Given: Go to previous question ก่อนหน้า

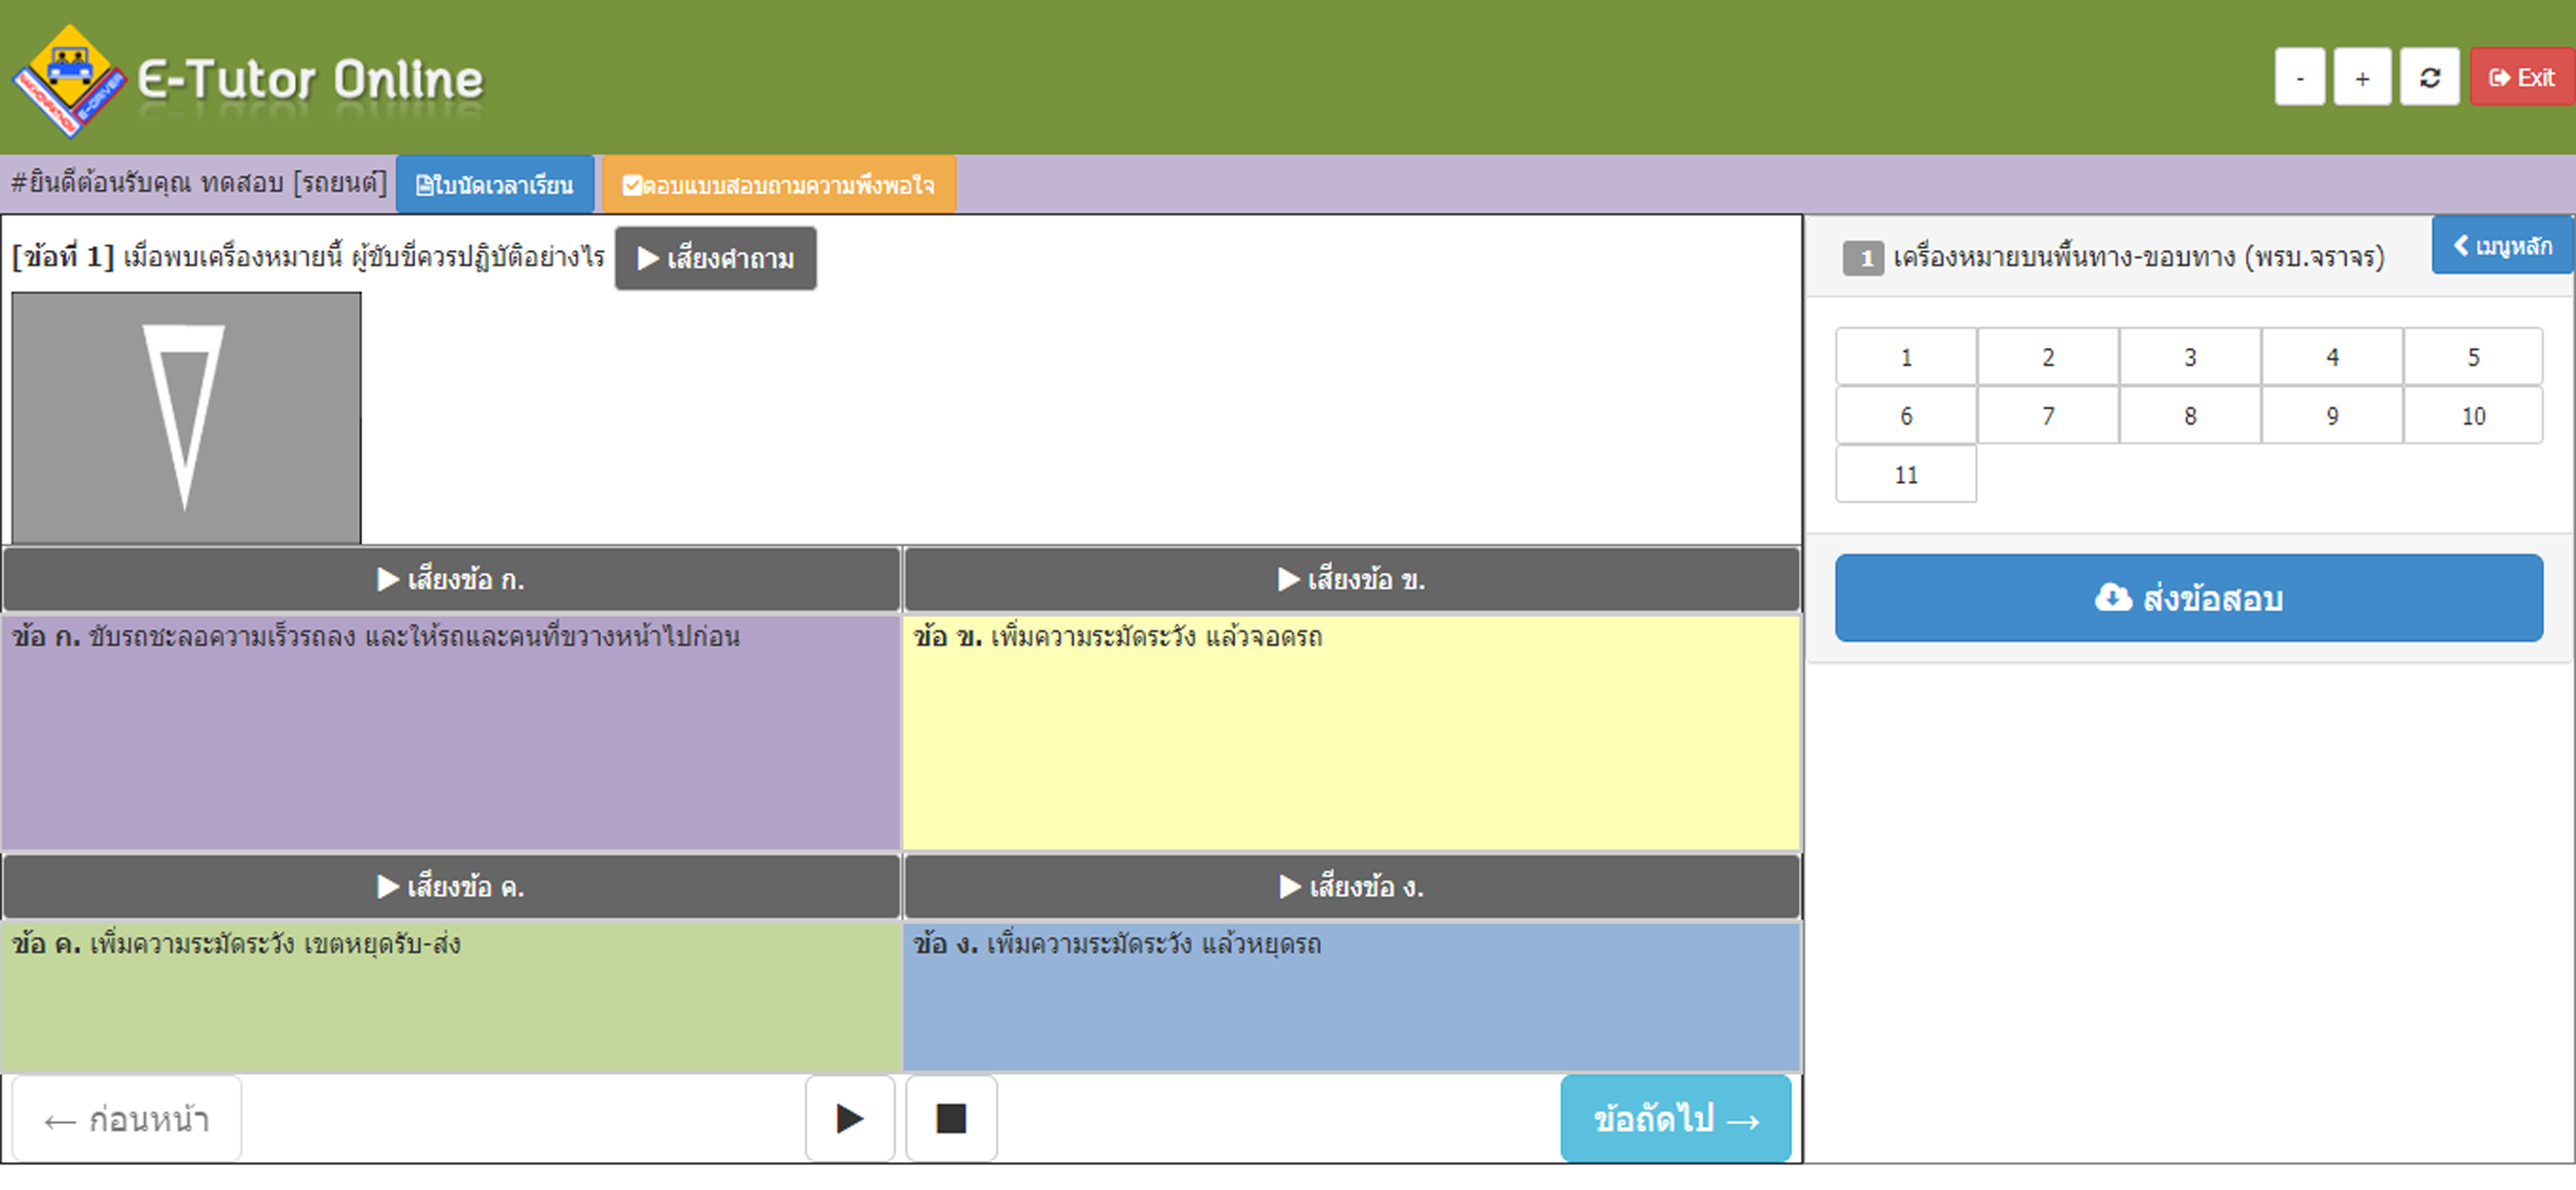Looking at the screenshot, I should pos(127,1119).
